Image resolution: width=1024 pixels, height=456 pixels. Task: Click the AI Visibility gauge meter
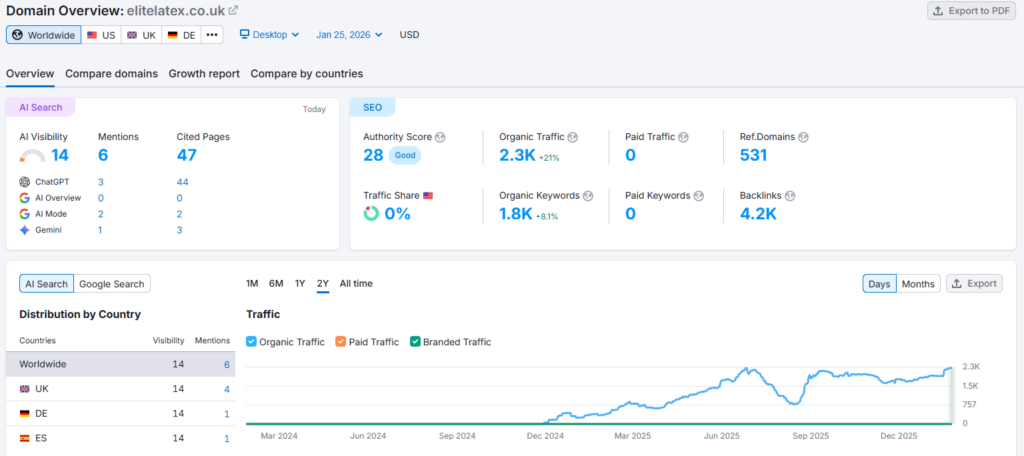point(32,156)
